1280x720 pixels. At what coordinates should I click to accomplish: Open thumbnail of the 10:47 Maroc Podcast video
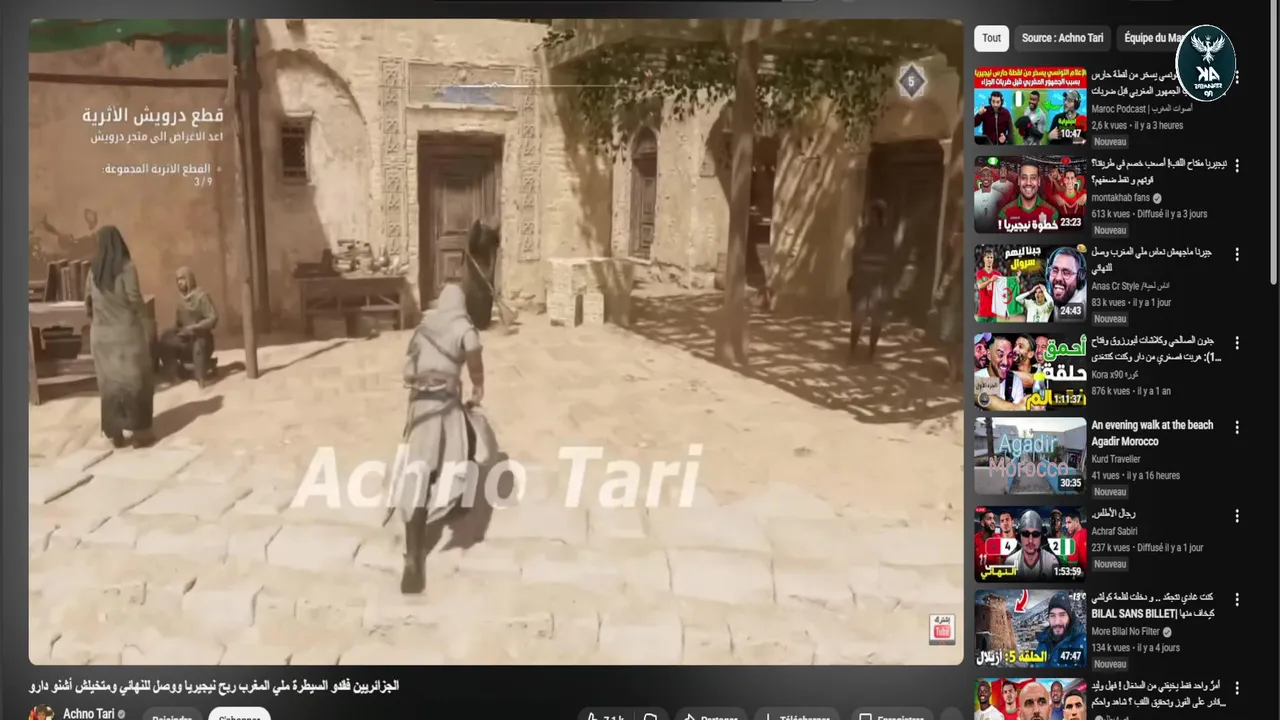(x=1030, y=106)
